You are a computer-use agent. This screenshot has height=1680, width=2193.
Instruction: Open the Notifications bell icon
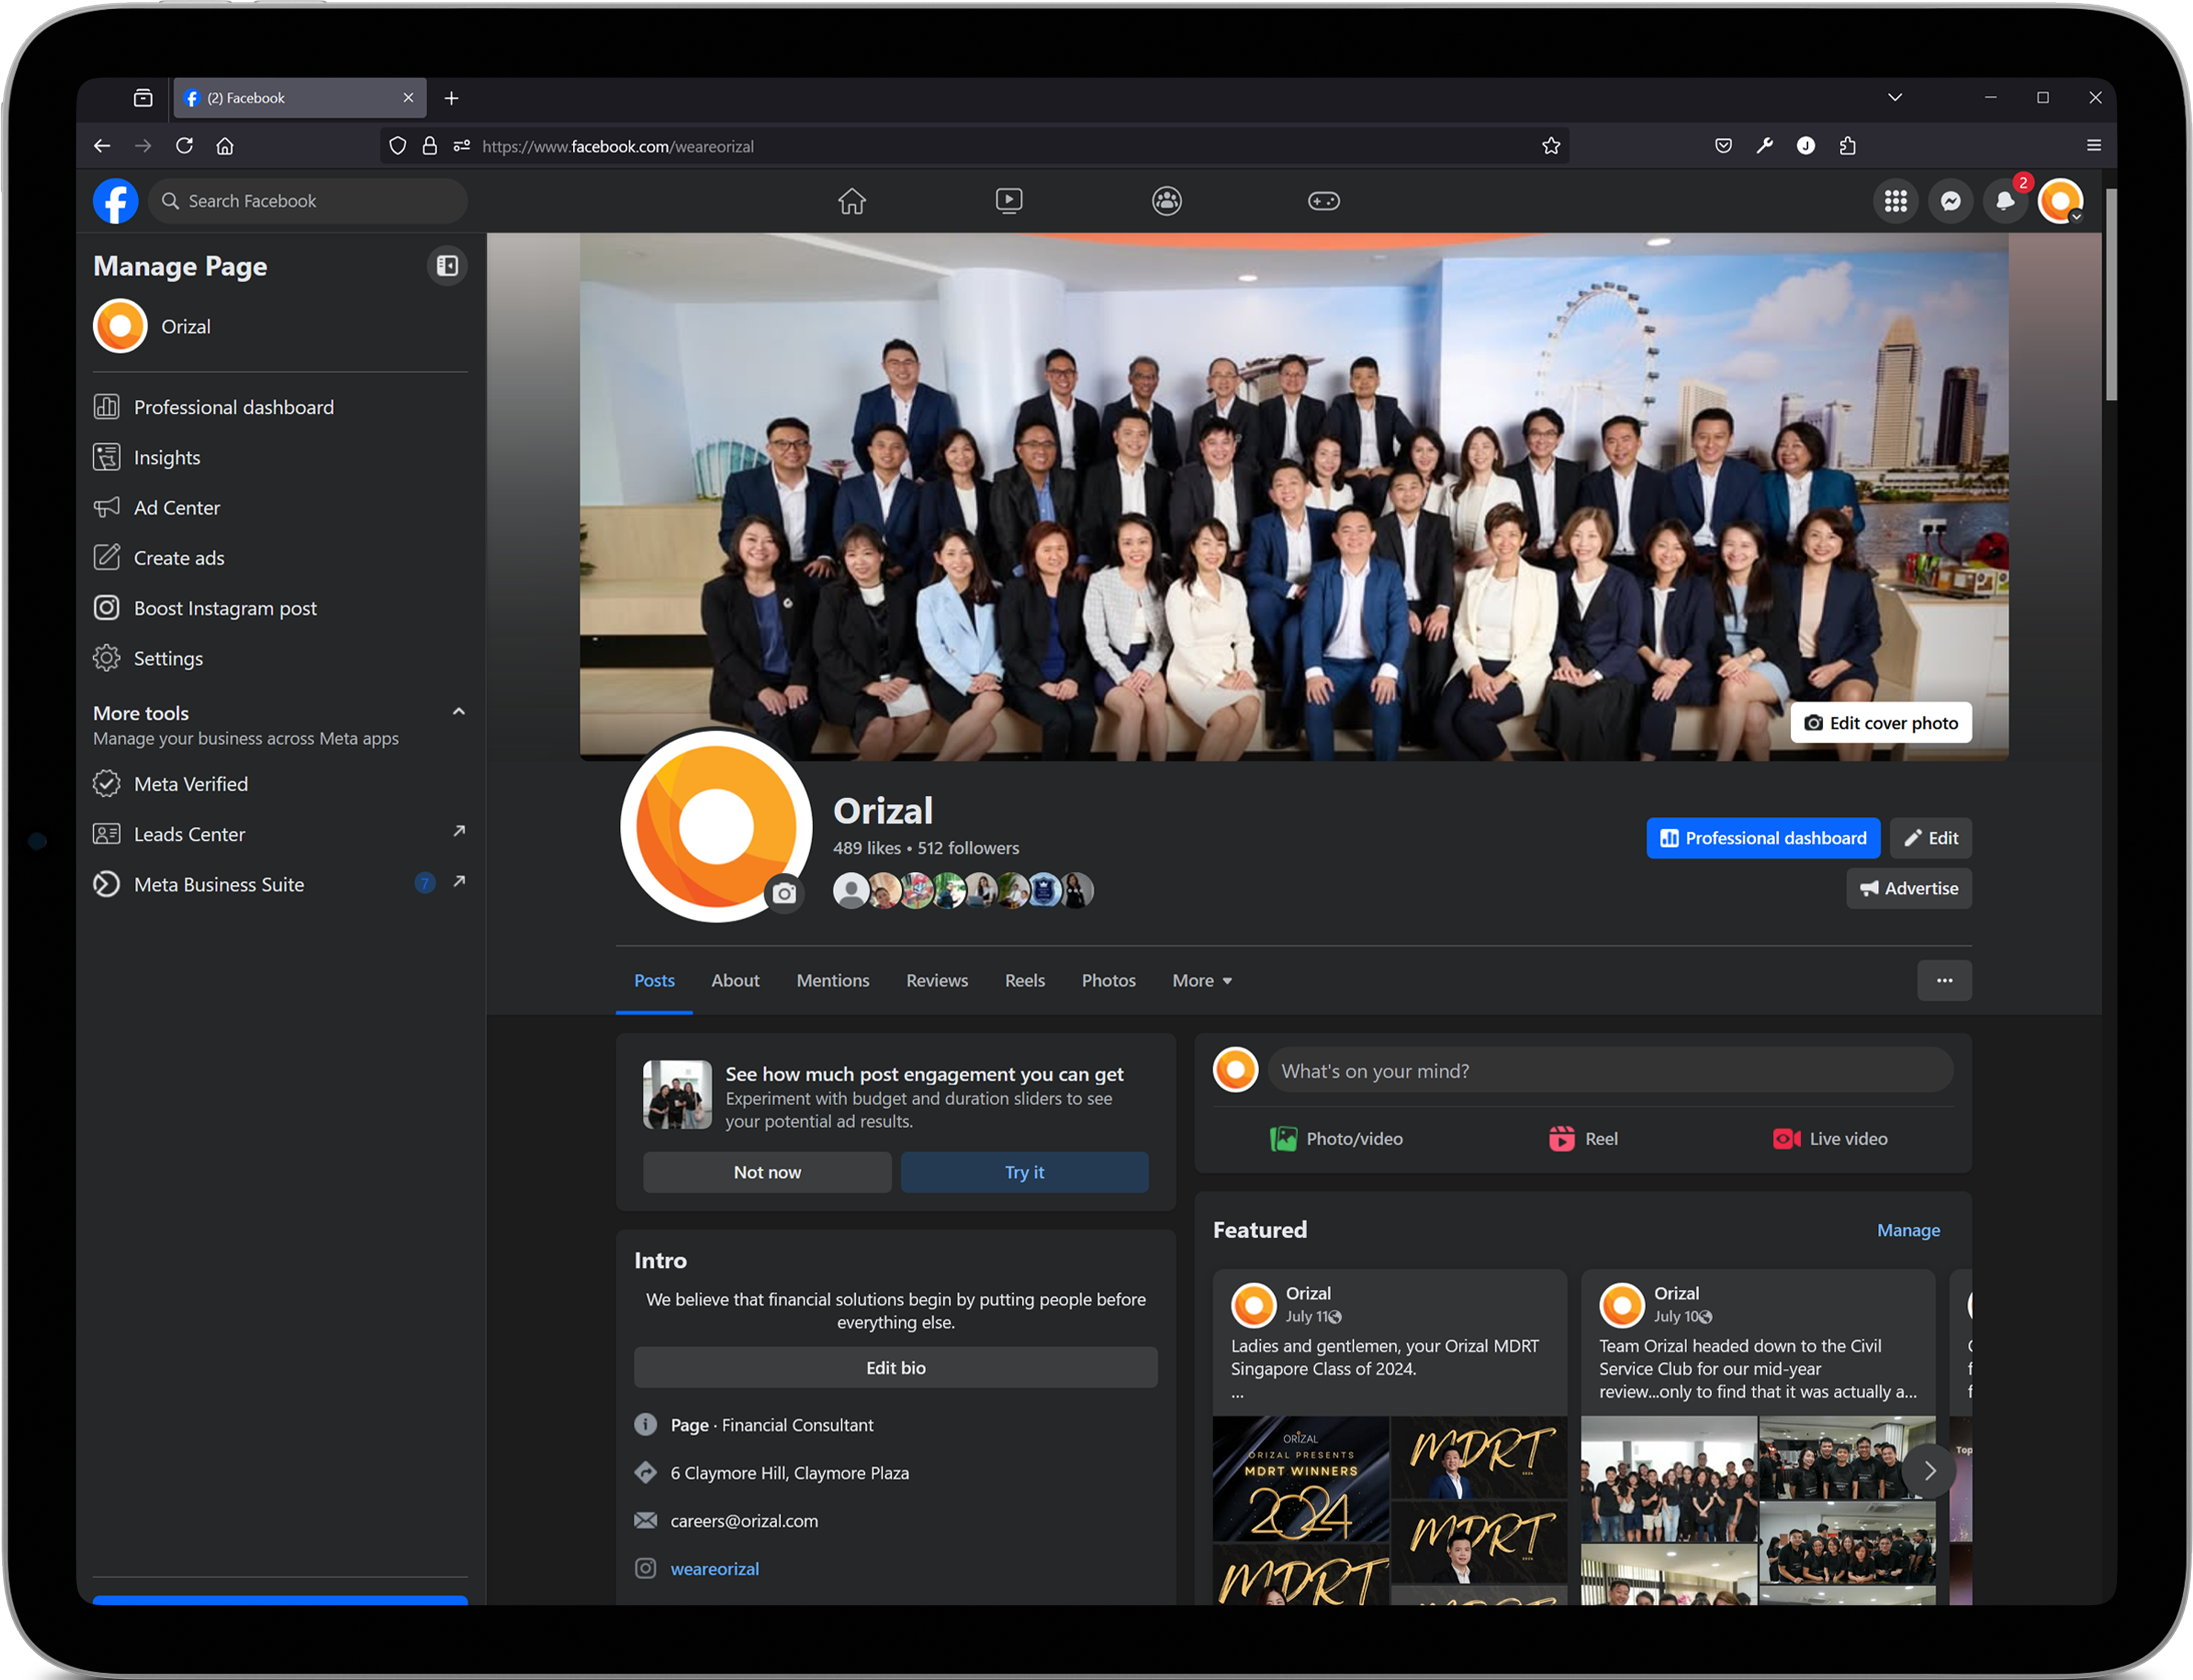(x=2004, y=201)
